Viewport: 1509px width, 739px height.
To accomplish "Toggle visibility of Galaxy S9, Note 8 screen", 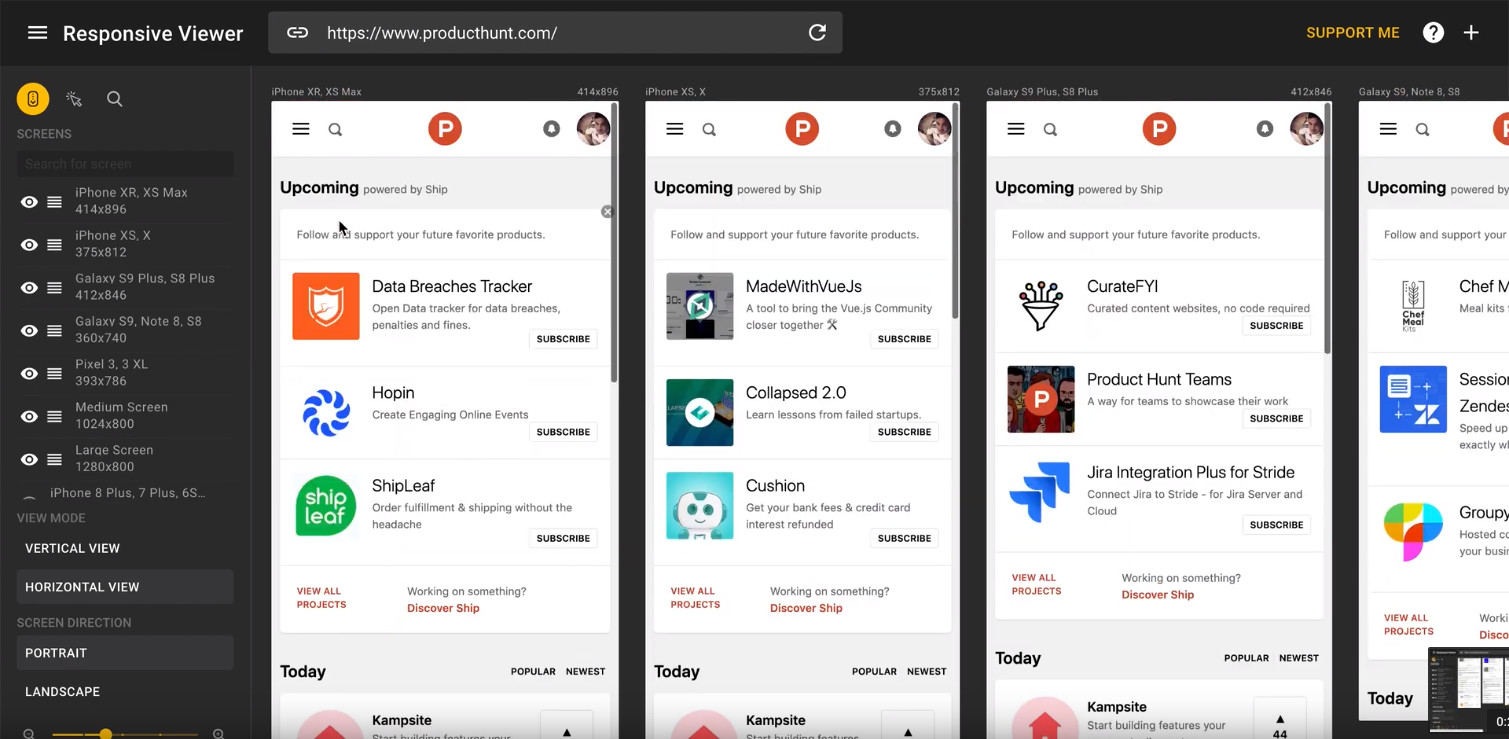I will [29, 331].
